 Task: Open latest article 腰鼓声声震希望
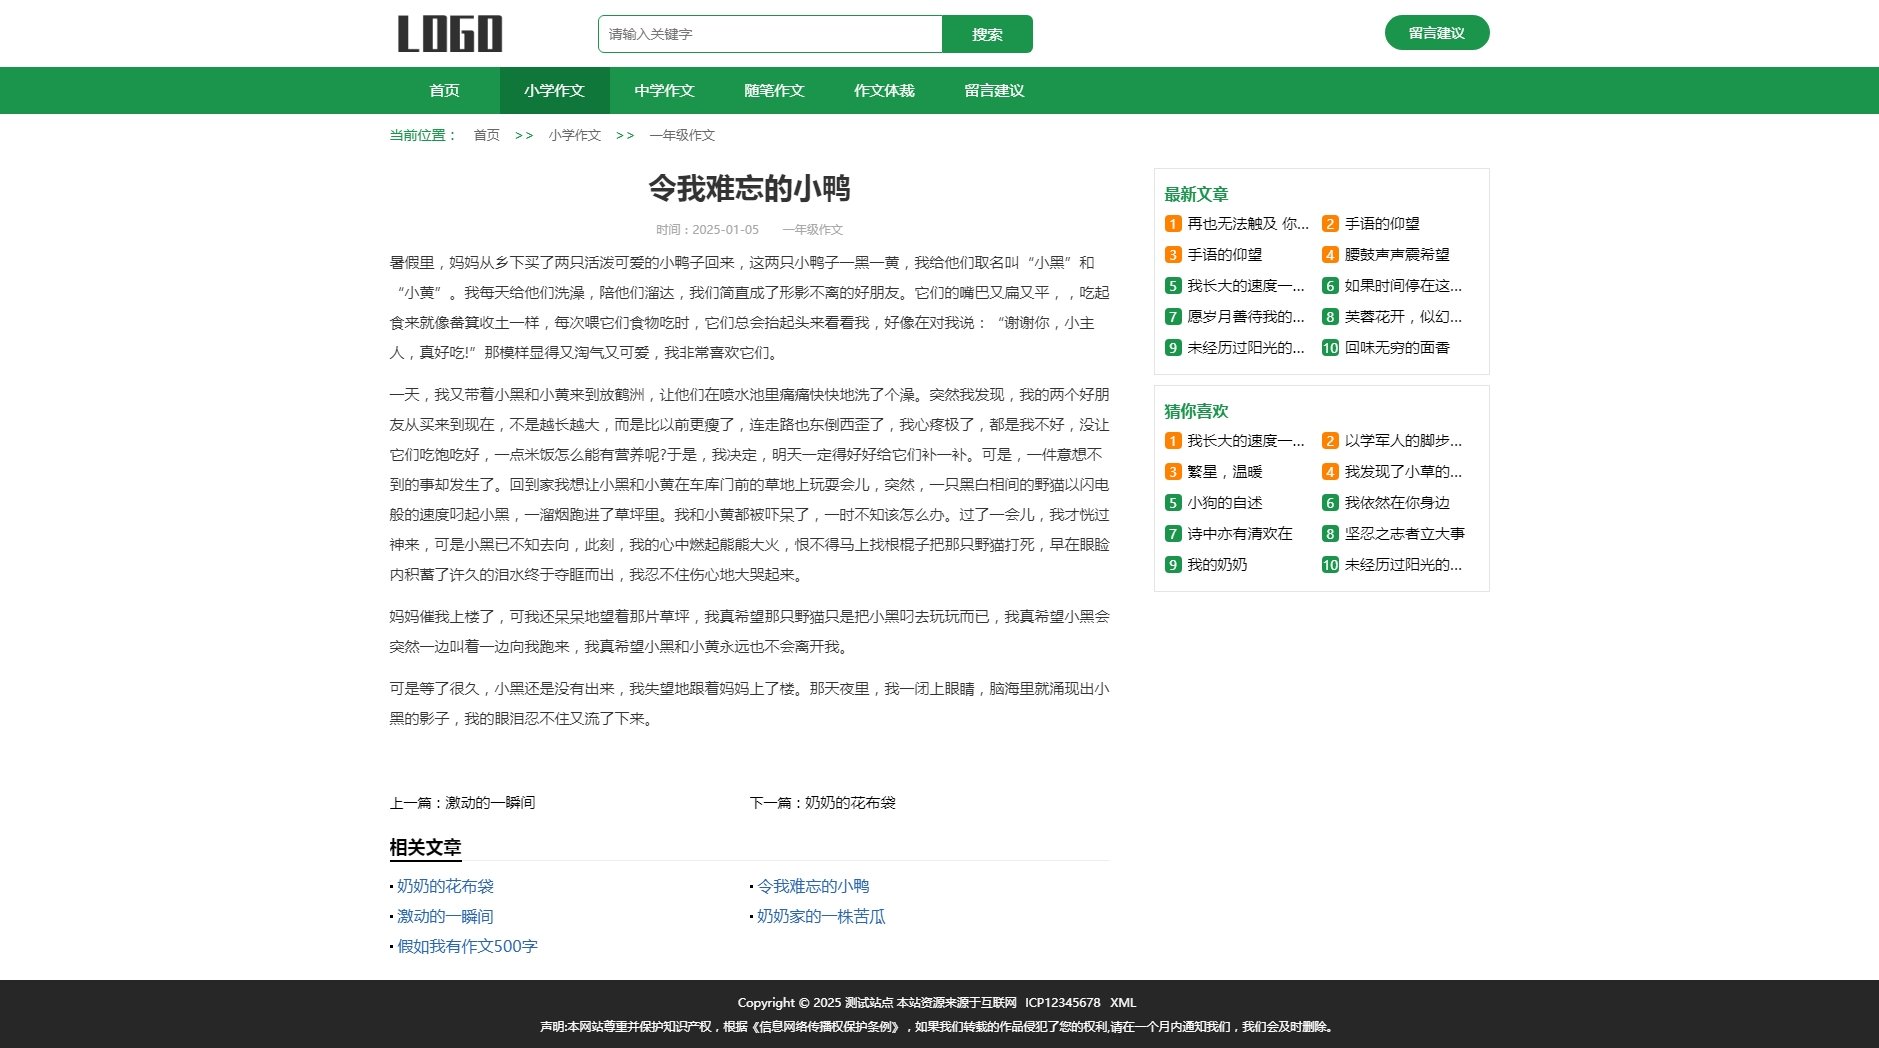pos(1396,255)
